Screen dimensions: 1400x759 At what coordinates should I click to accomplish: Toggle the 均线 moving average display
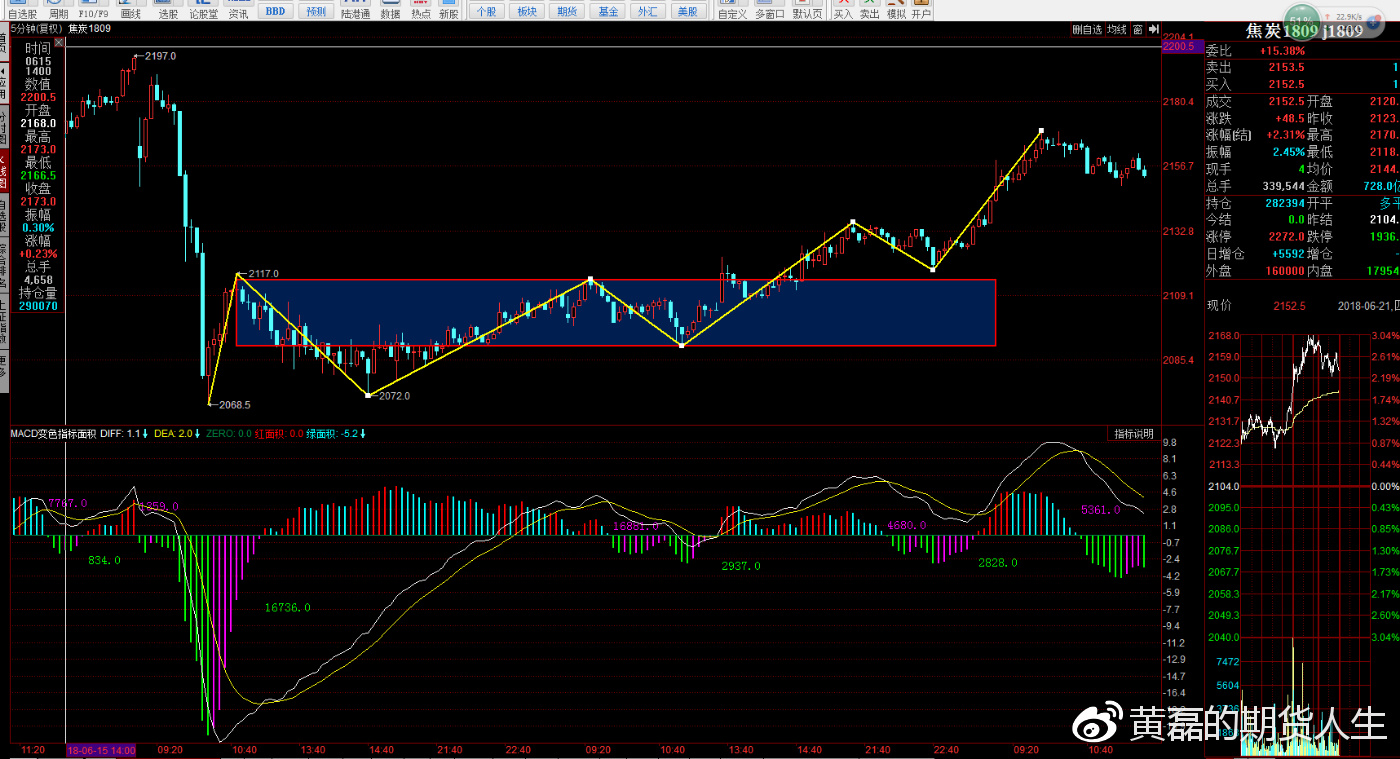coord(1116,30)
